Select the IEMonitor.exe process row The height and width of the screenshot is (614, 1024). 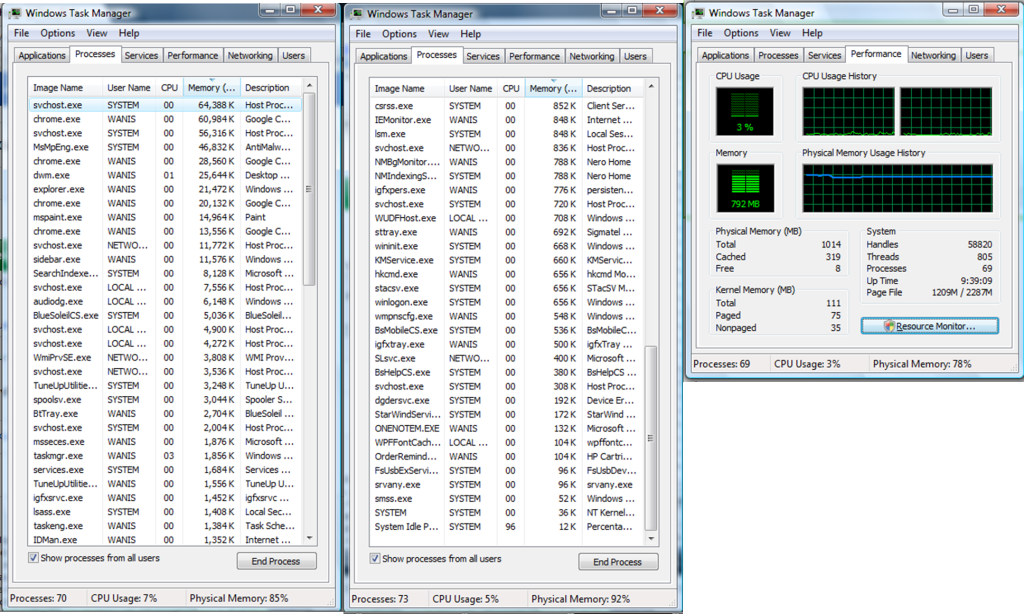507,120
